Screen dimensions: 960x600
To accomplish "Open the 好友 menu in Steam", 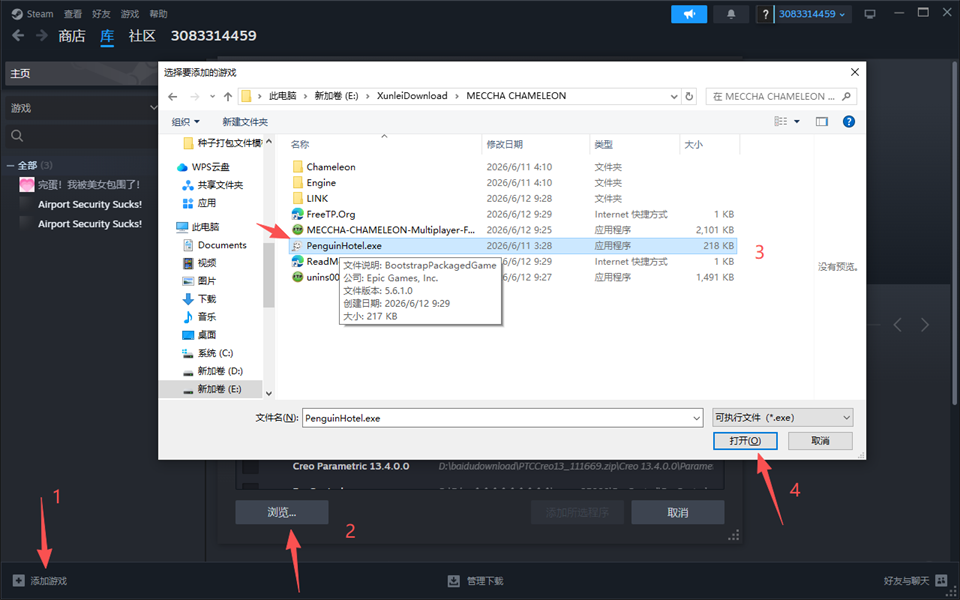I will pyautogui.click(x=101, y=13).
